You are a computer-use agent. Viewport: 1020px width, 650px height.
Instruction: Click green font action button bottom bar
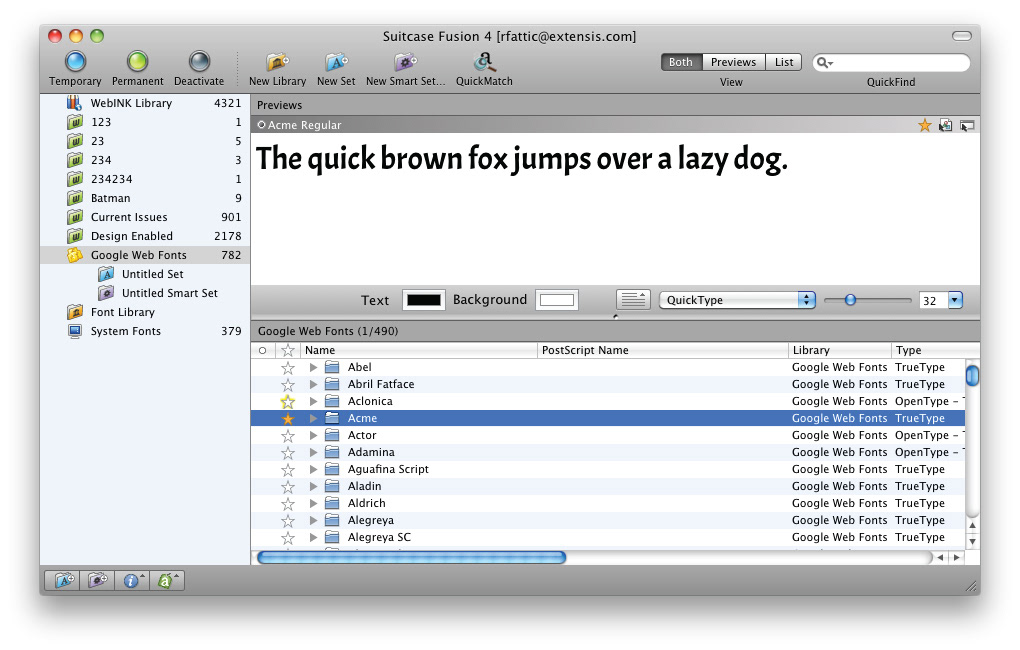[x=167, y=580]
